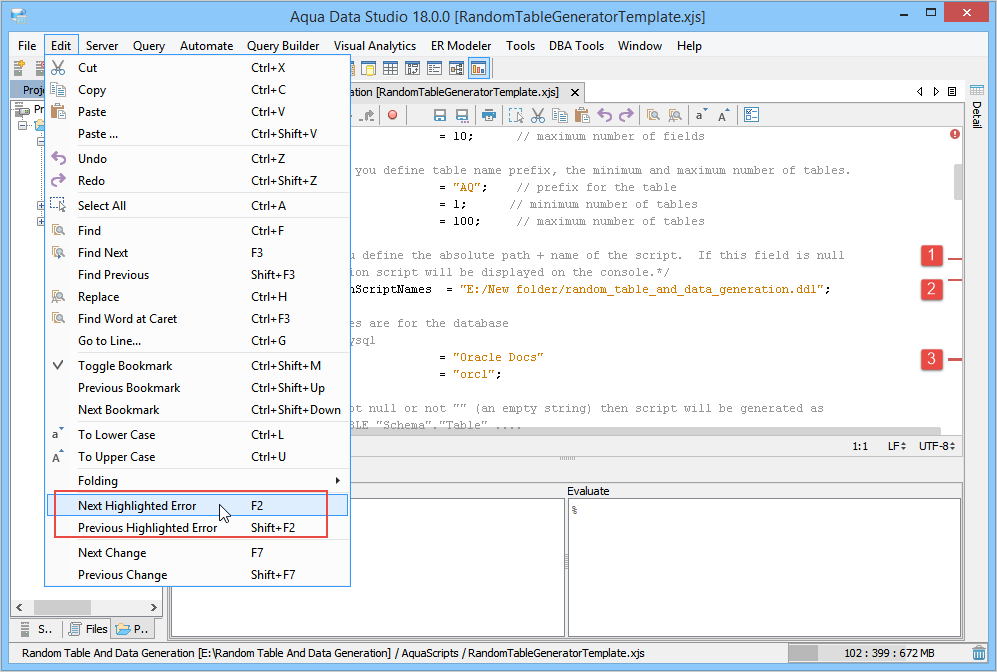The image size is (997, 672).
Task: Select Previous Bookmark menu item
Action: (198, 388)
